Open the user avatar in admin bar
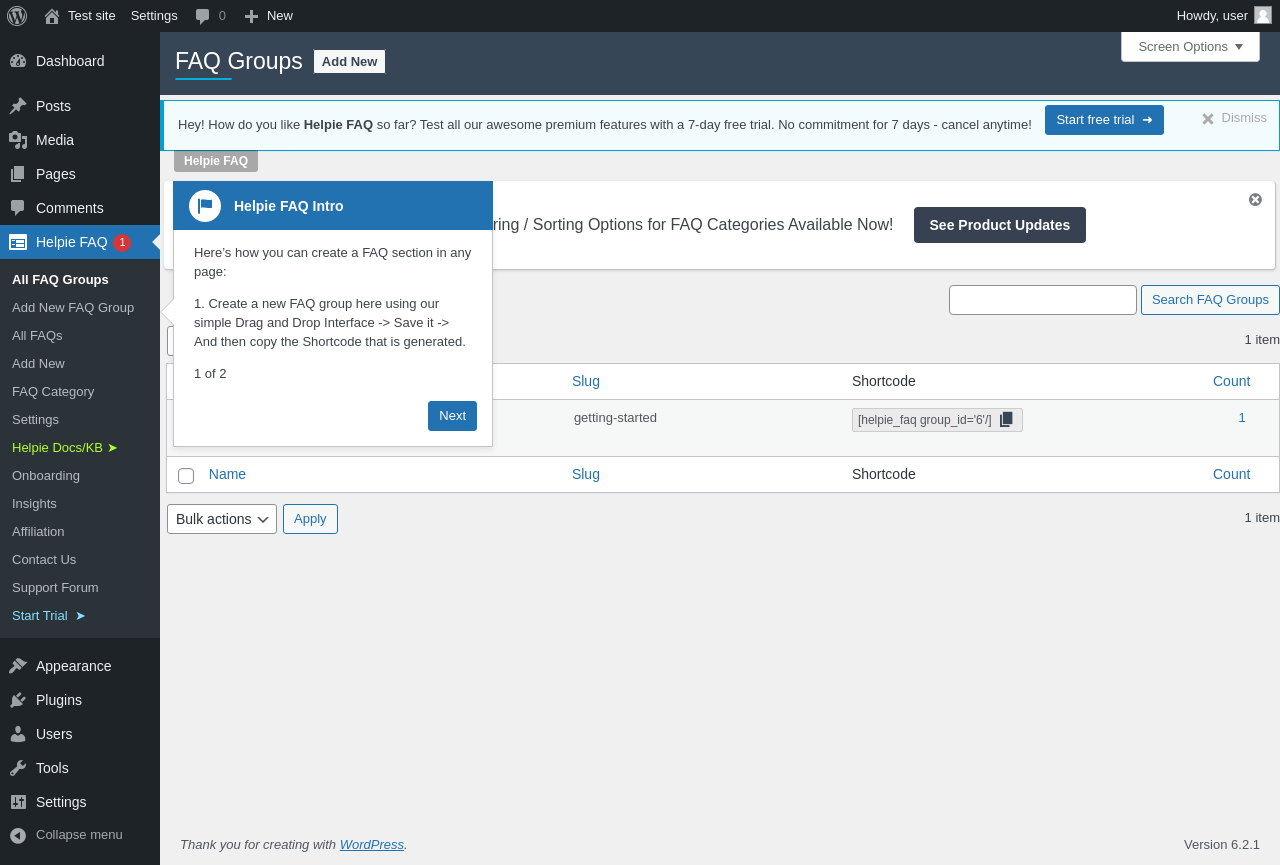Viewport: 1280px width, 865px height. 1263,15
